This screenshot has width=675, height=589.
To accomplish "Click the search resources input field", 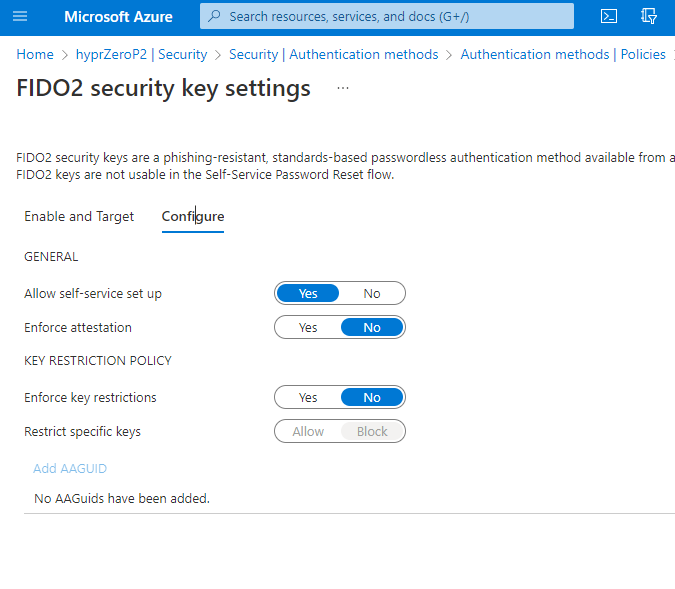I will coord(387,16).
